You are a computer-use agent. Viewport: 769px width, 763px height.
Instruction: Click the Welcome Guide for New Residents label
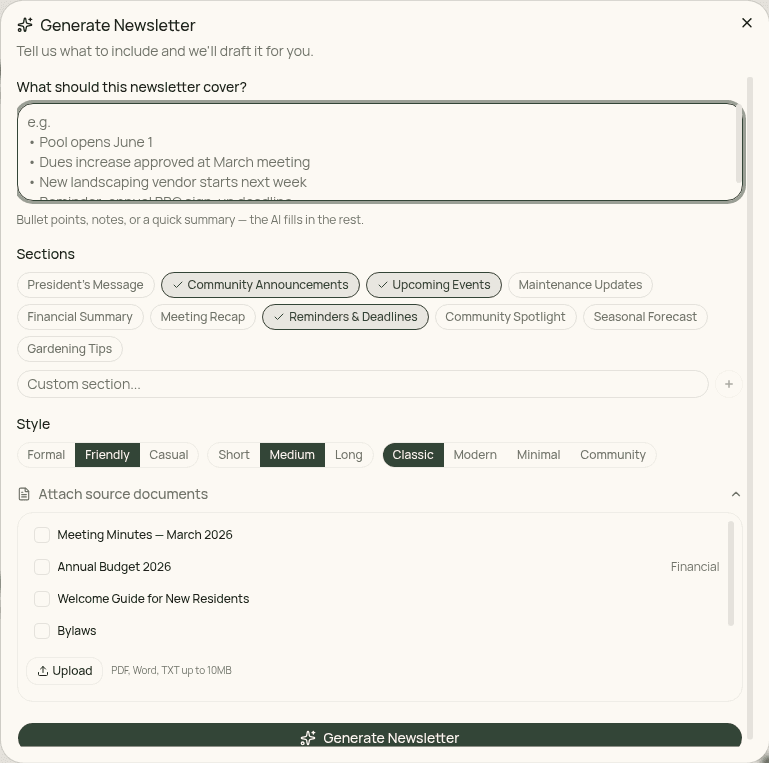pyautogui.click(x=153, y=599)
